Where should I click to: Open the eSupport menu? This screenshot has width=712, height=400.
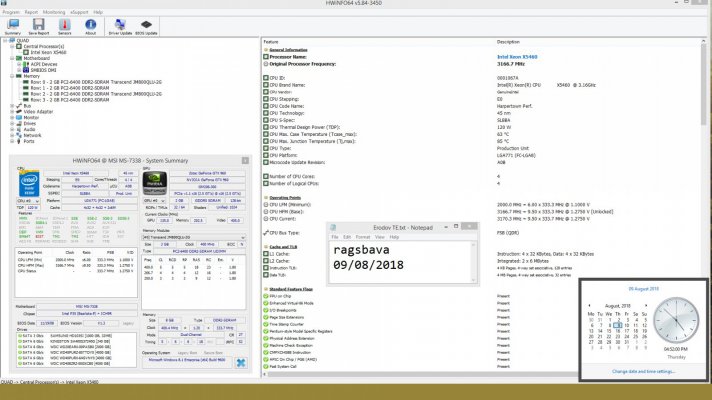point(79,12)
